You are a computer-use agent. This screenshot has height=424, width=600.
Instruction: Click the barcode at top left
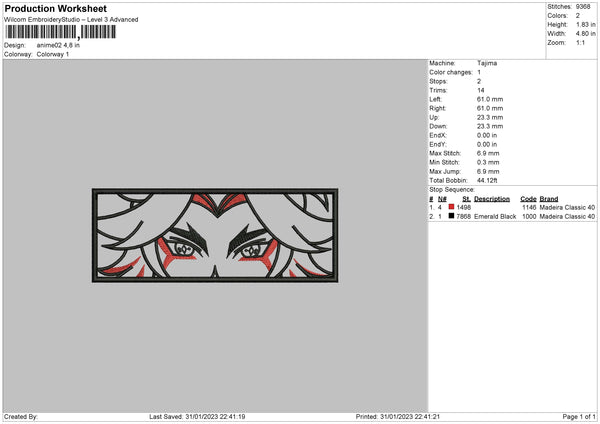[60, 32]
